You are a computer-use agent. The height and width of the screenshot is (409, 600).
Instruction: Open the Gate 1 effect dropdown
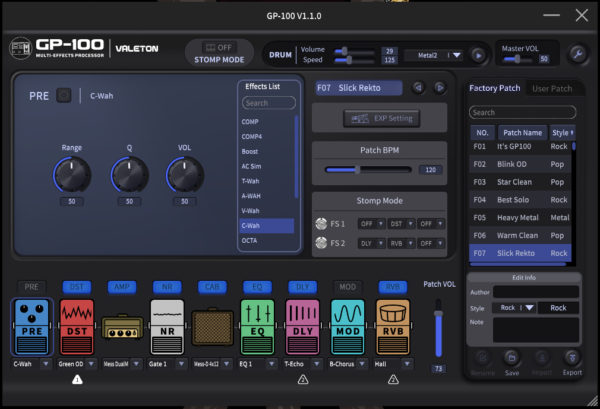coord(167,364)
